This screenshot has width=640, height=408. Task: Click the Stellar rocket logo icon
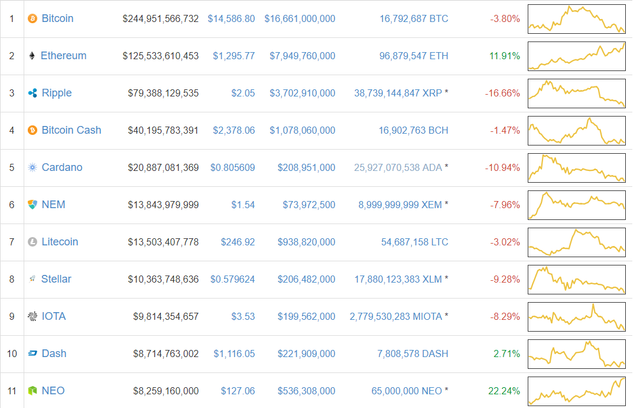pos(32,279)
